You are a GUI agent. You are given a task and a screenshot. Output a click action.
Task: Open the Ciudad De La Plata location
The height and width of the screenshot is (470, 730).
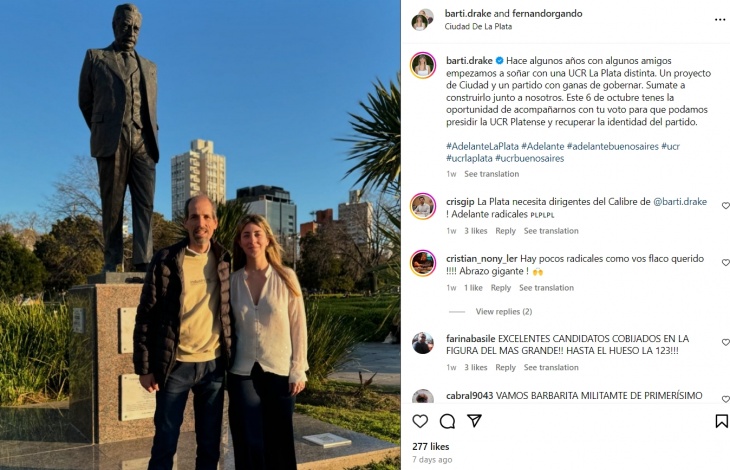(x=478, y=27)
